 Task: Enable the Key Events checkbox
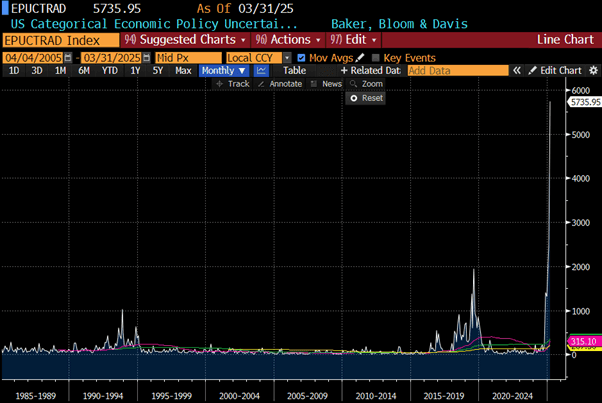[x=376, y=58]
